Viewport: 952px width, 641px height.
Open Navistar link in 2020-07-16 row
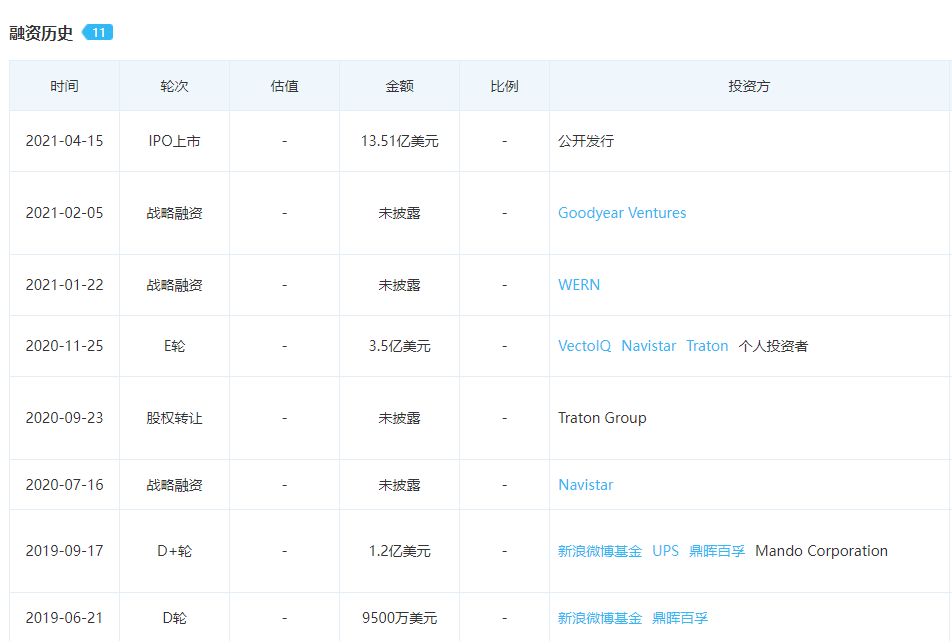point(585,485)
